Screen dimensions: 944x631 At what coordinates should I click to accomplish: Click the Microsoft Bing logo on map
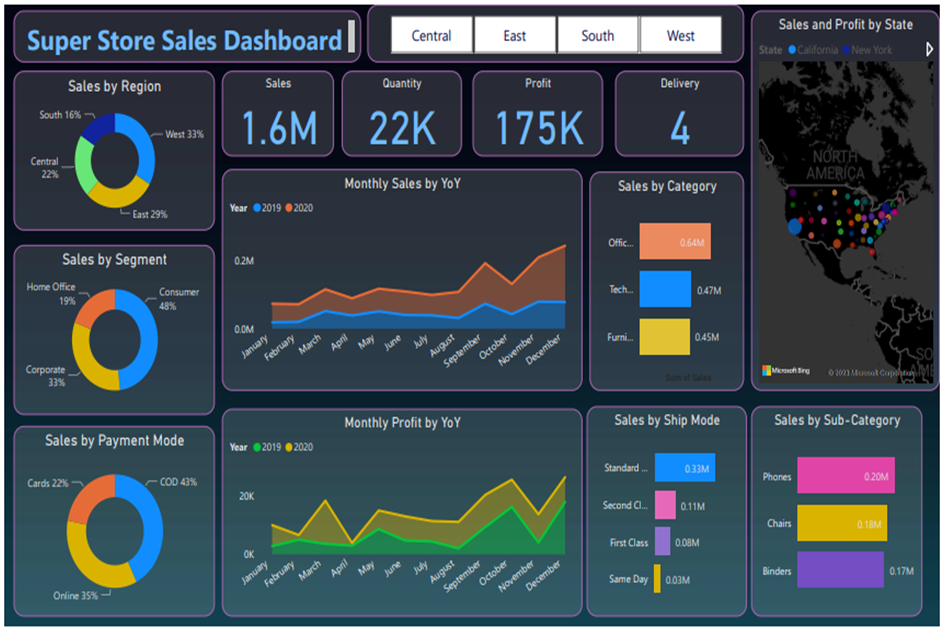786,370
